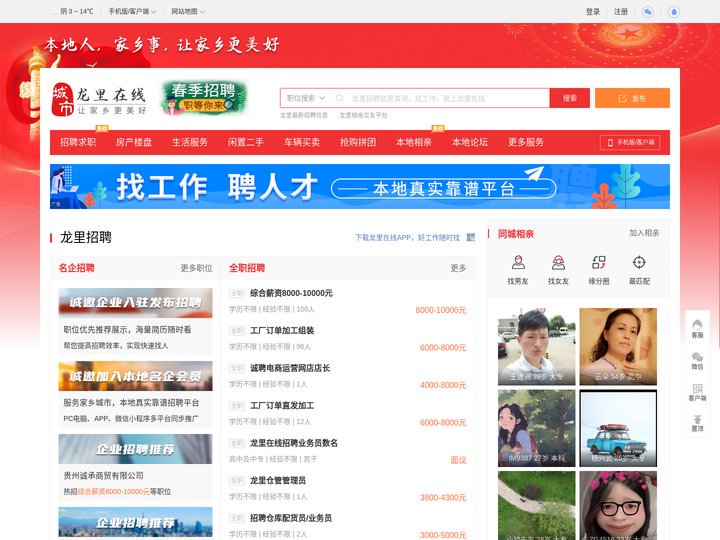This screenshot has width=720, height=540.
Task: Open 本地论坛 navigation tab
Action: (470, 142)
